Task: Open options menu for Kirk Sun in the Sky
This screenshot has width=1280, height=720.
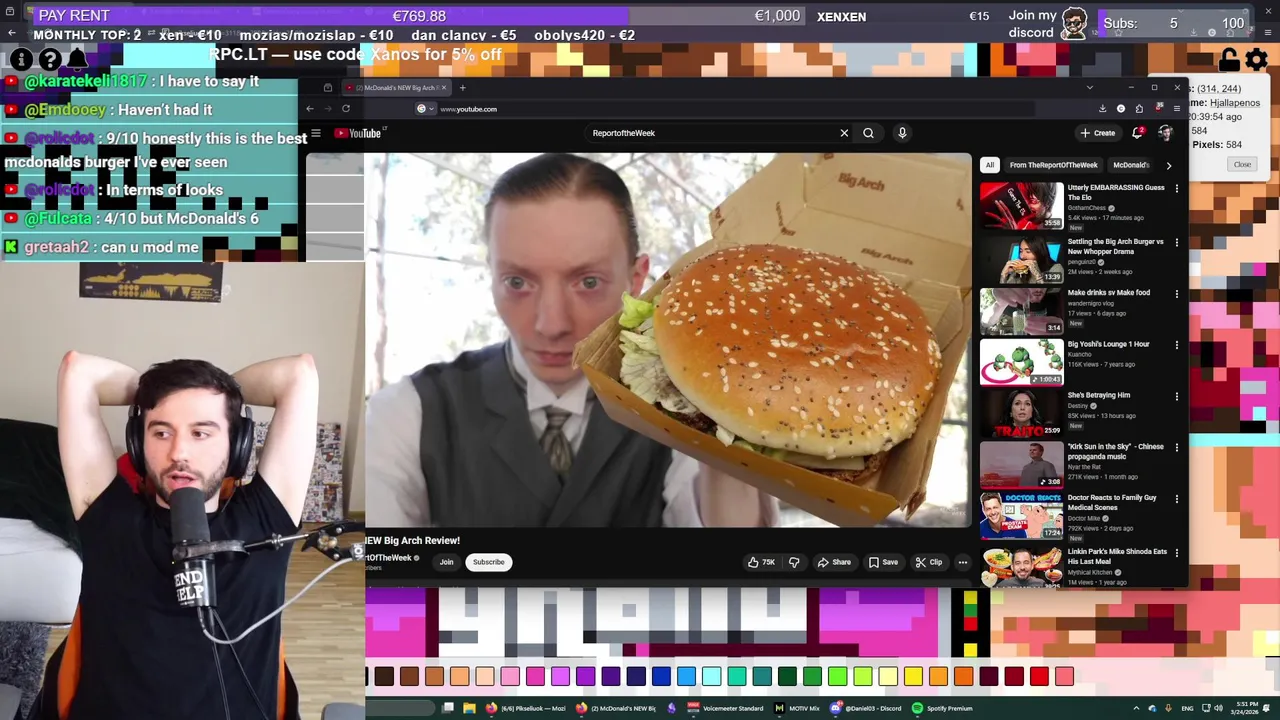Action: click(1176, 448)
